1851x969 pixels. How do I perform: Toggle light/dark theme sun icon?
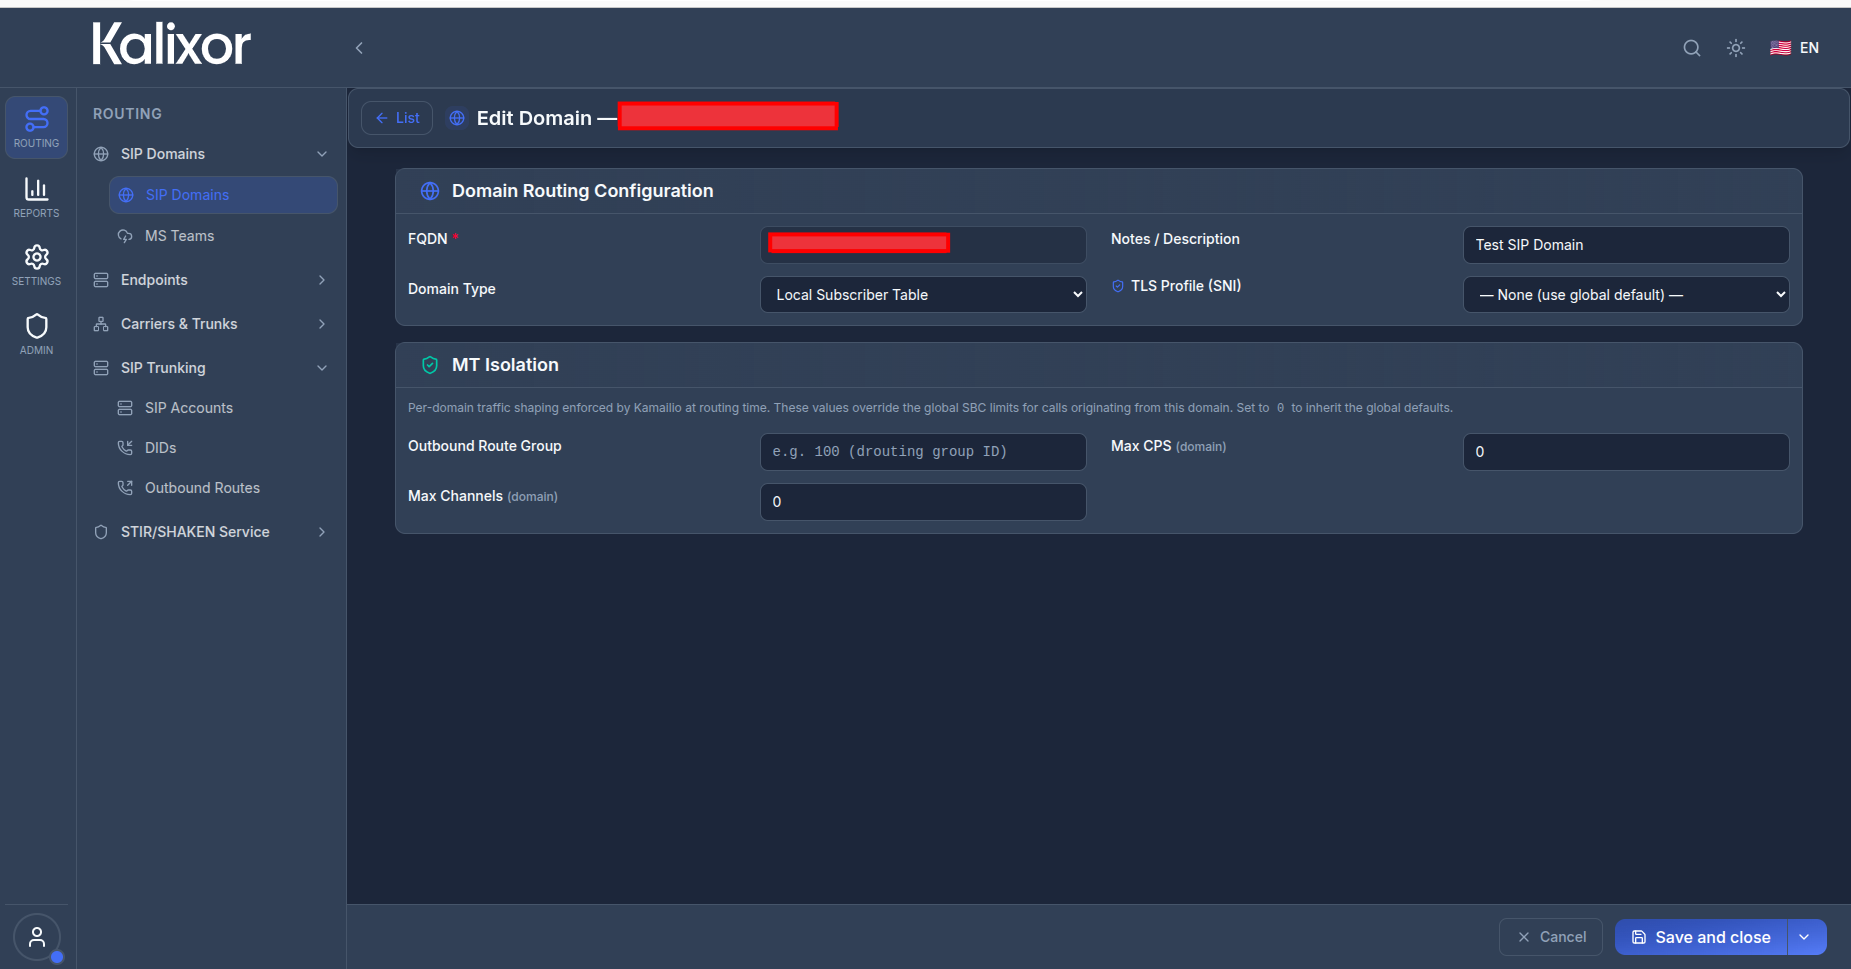click(1736, 48)
